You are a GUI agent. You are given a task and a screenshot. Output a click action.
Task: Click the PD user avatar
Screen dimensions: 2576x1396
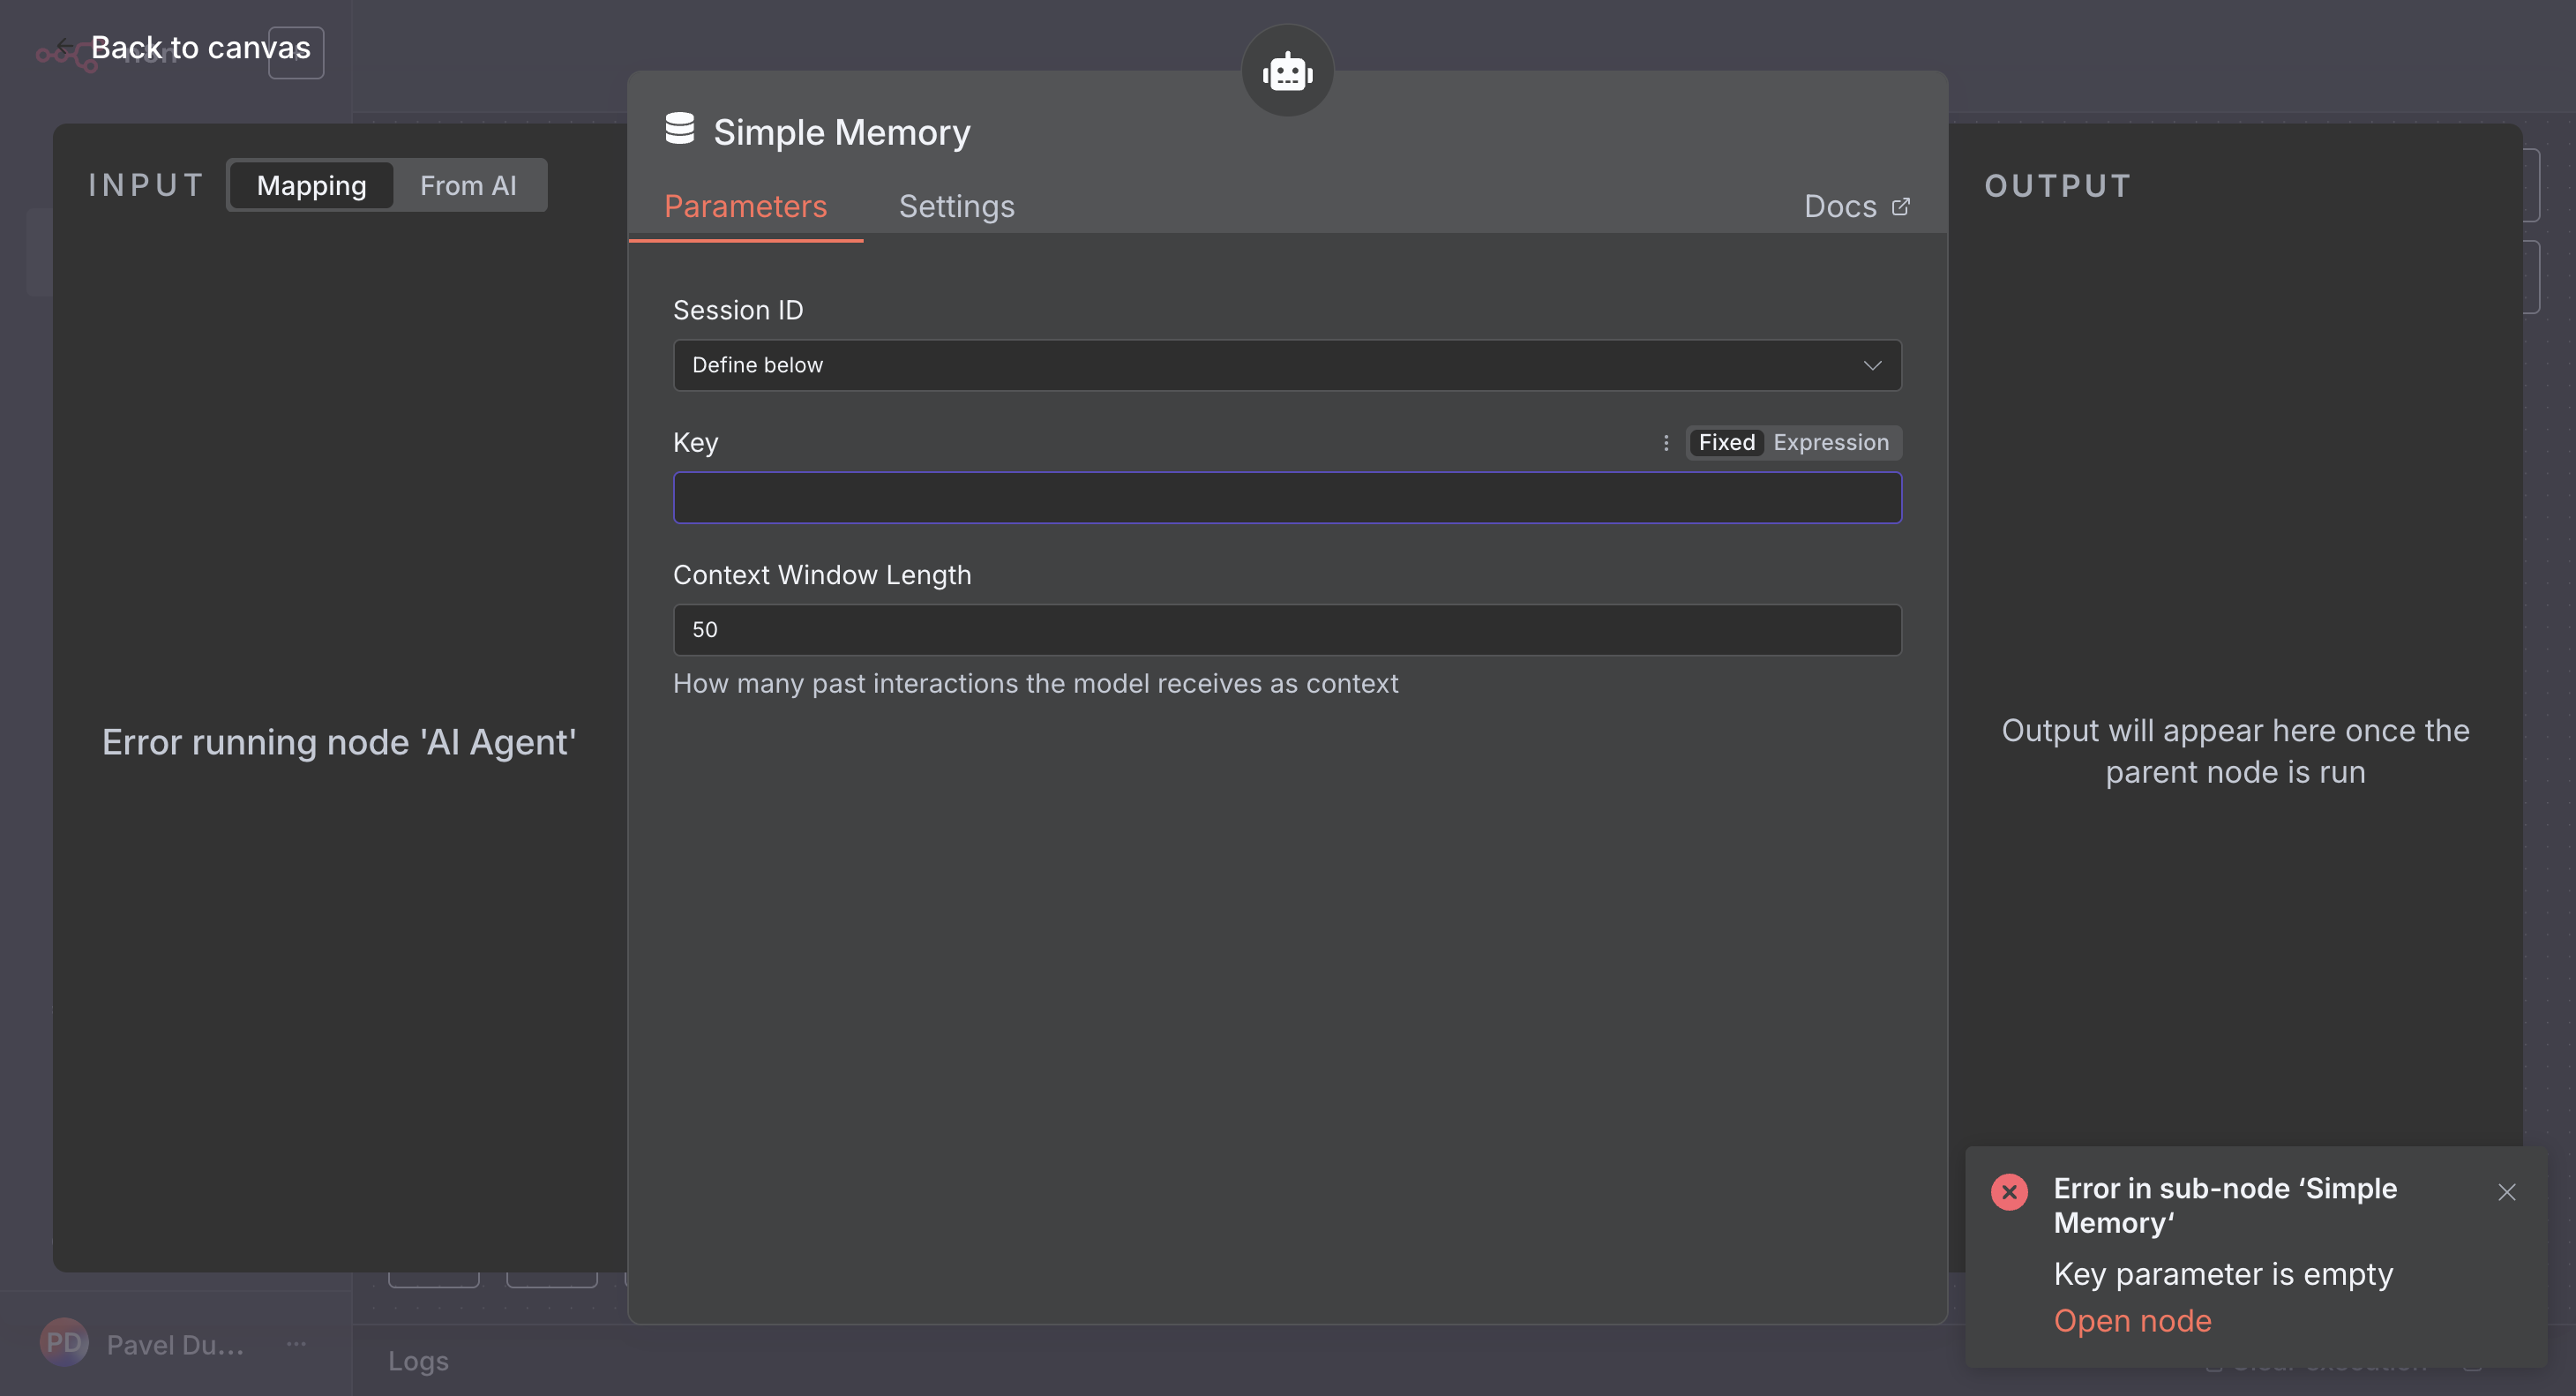[x=64, y=1343]
